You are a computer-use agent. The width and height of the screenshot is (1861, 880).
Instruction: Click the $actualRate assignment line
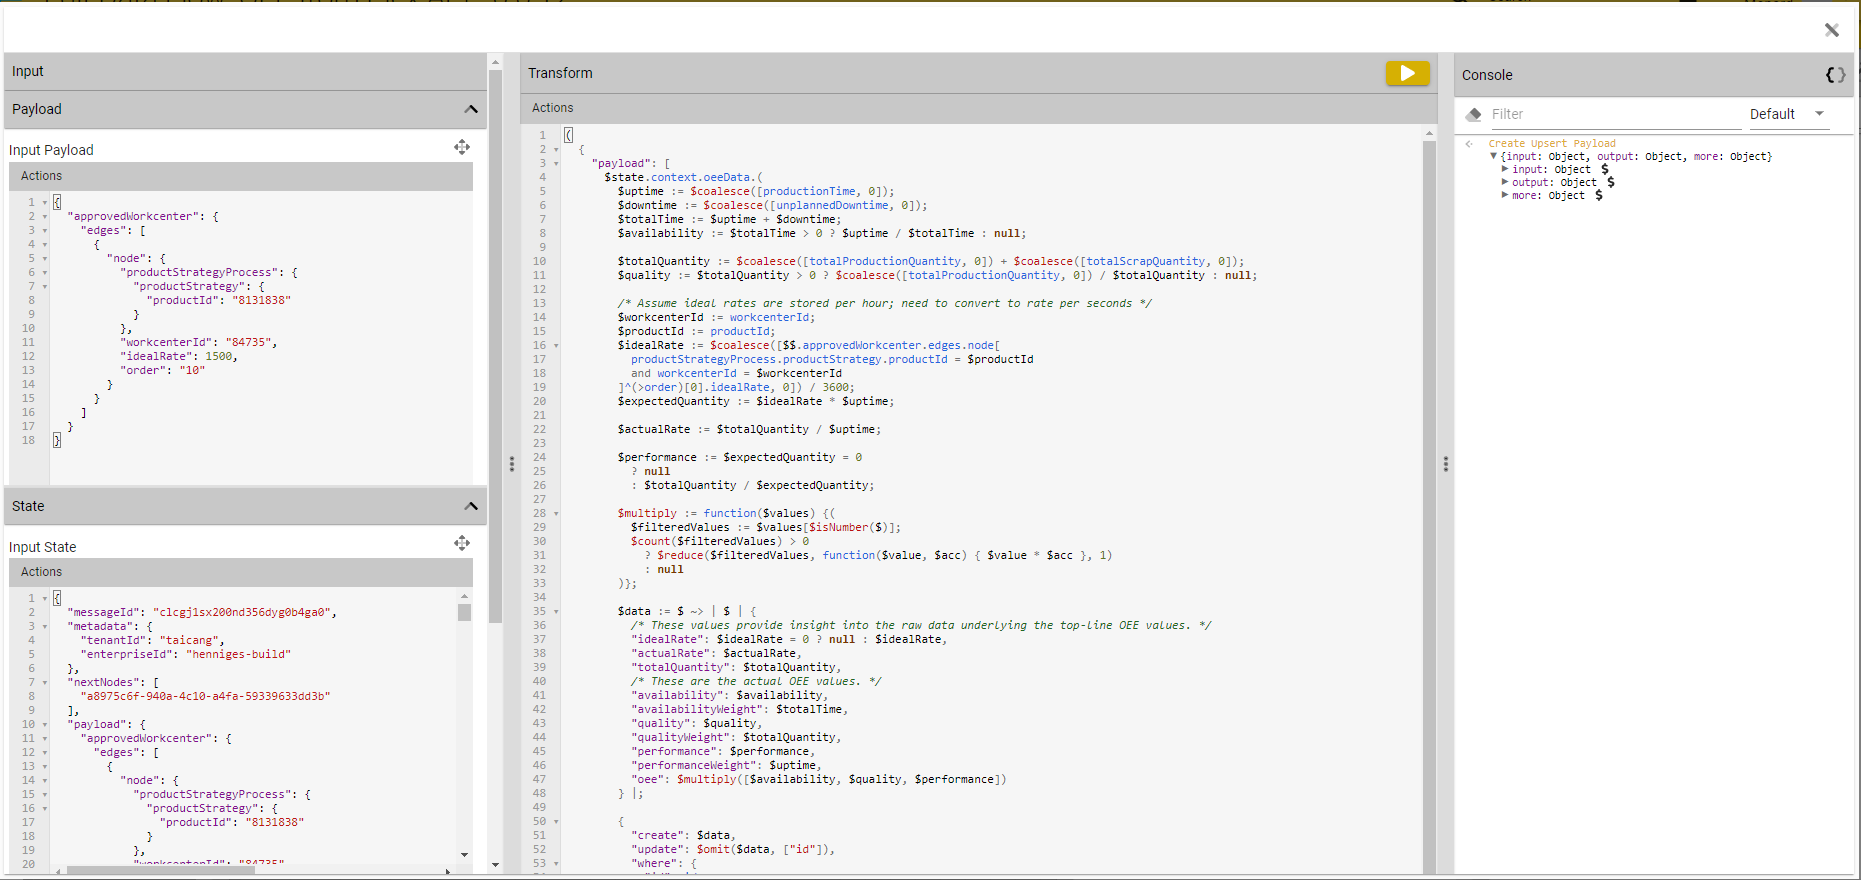point(749,429)
